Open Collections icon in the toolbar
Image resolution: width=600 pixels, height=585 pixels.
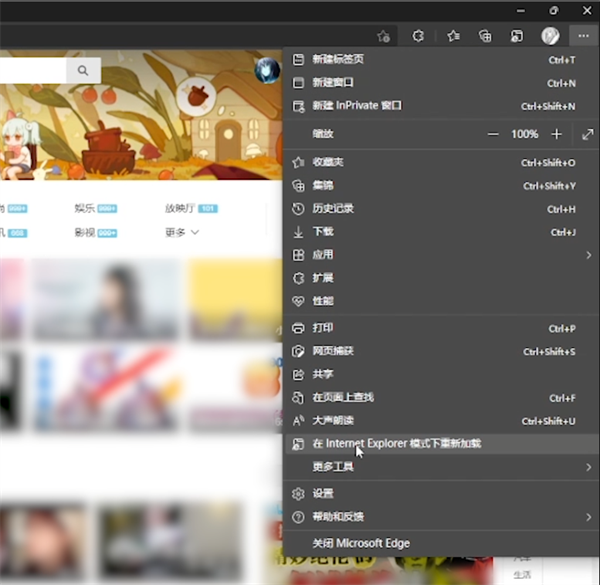tap(485, 36)
